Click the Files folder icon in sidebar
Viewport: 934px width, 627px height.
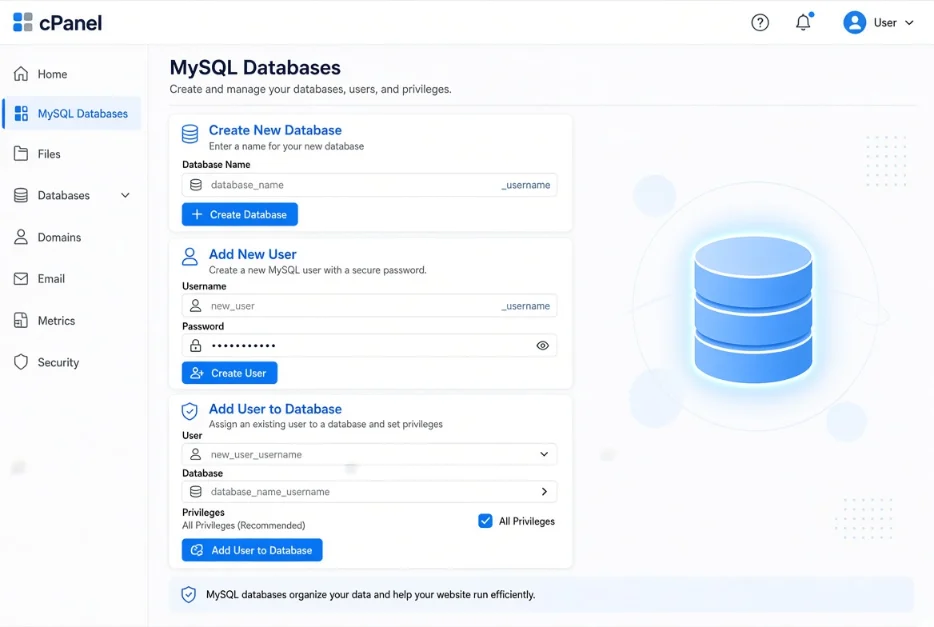click(21, 154)
